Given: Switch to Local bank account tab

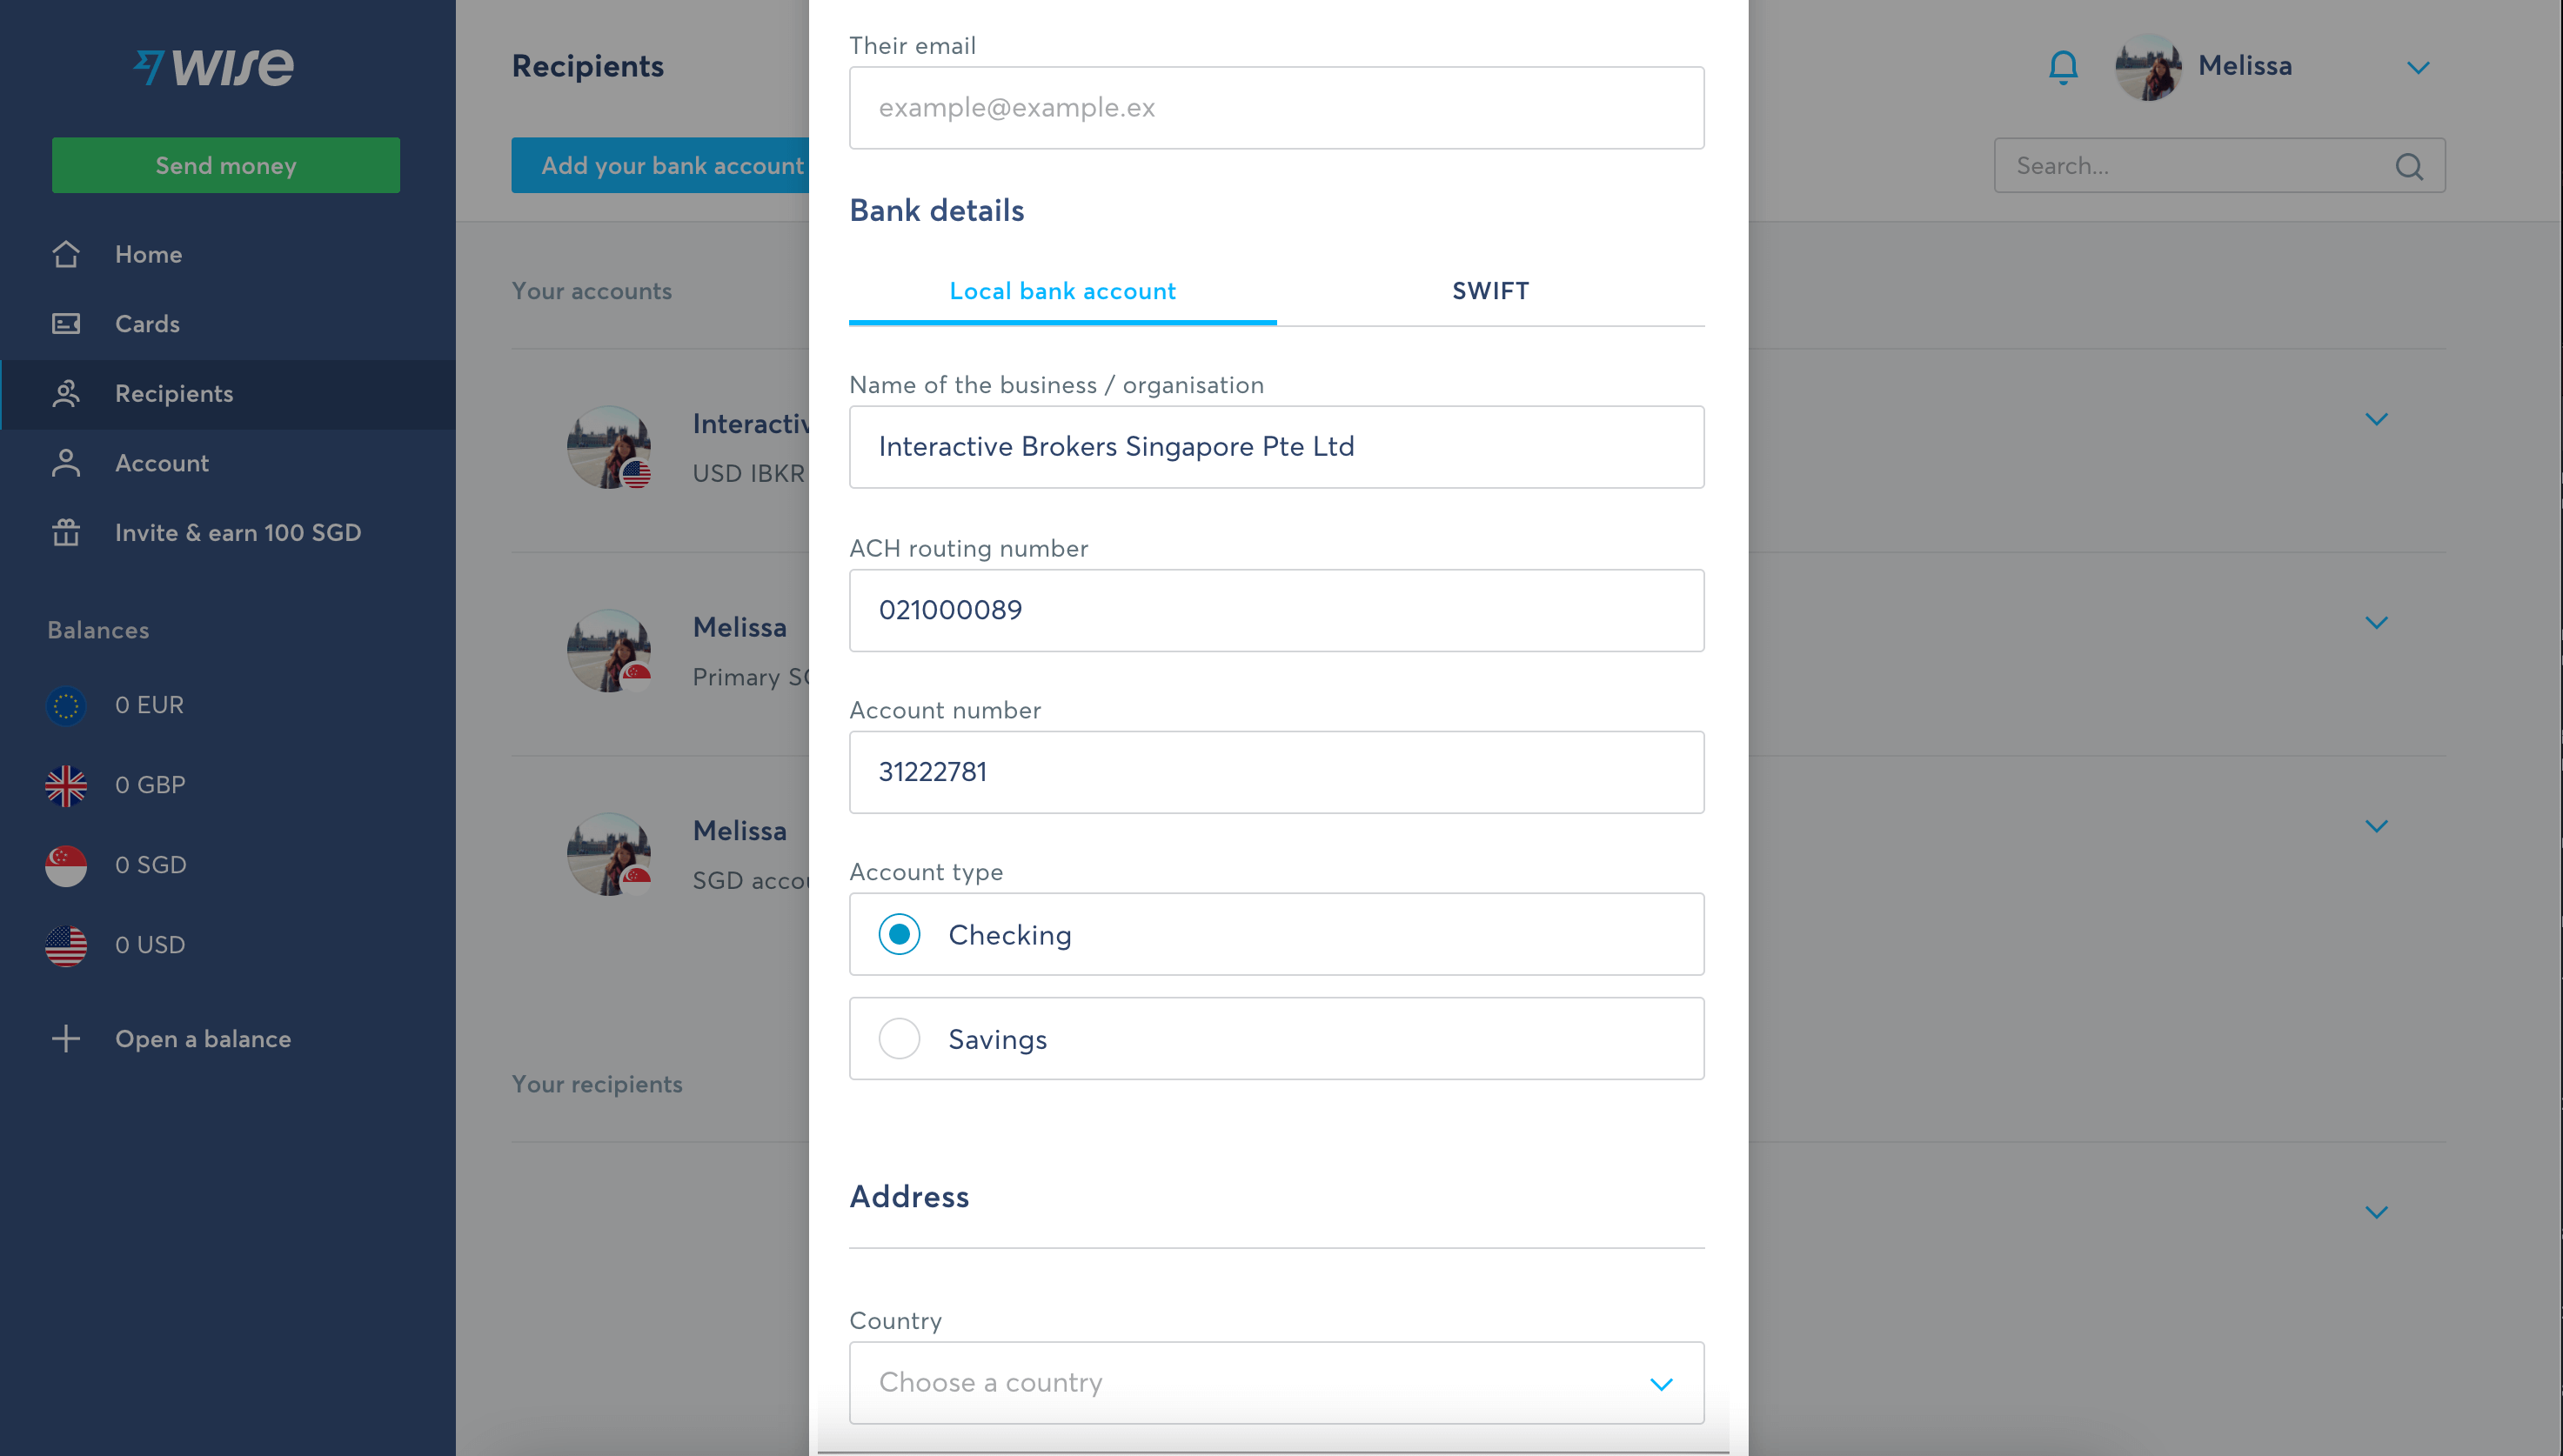Looking at the screenshot, I should [x=1063, y=291].
